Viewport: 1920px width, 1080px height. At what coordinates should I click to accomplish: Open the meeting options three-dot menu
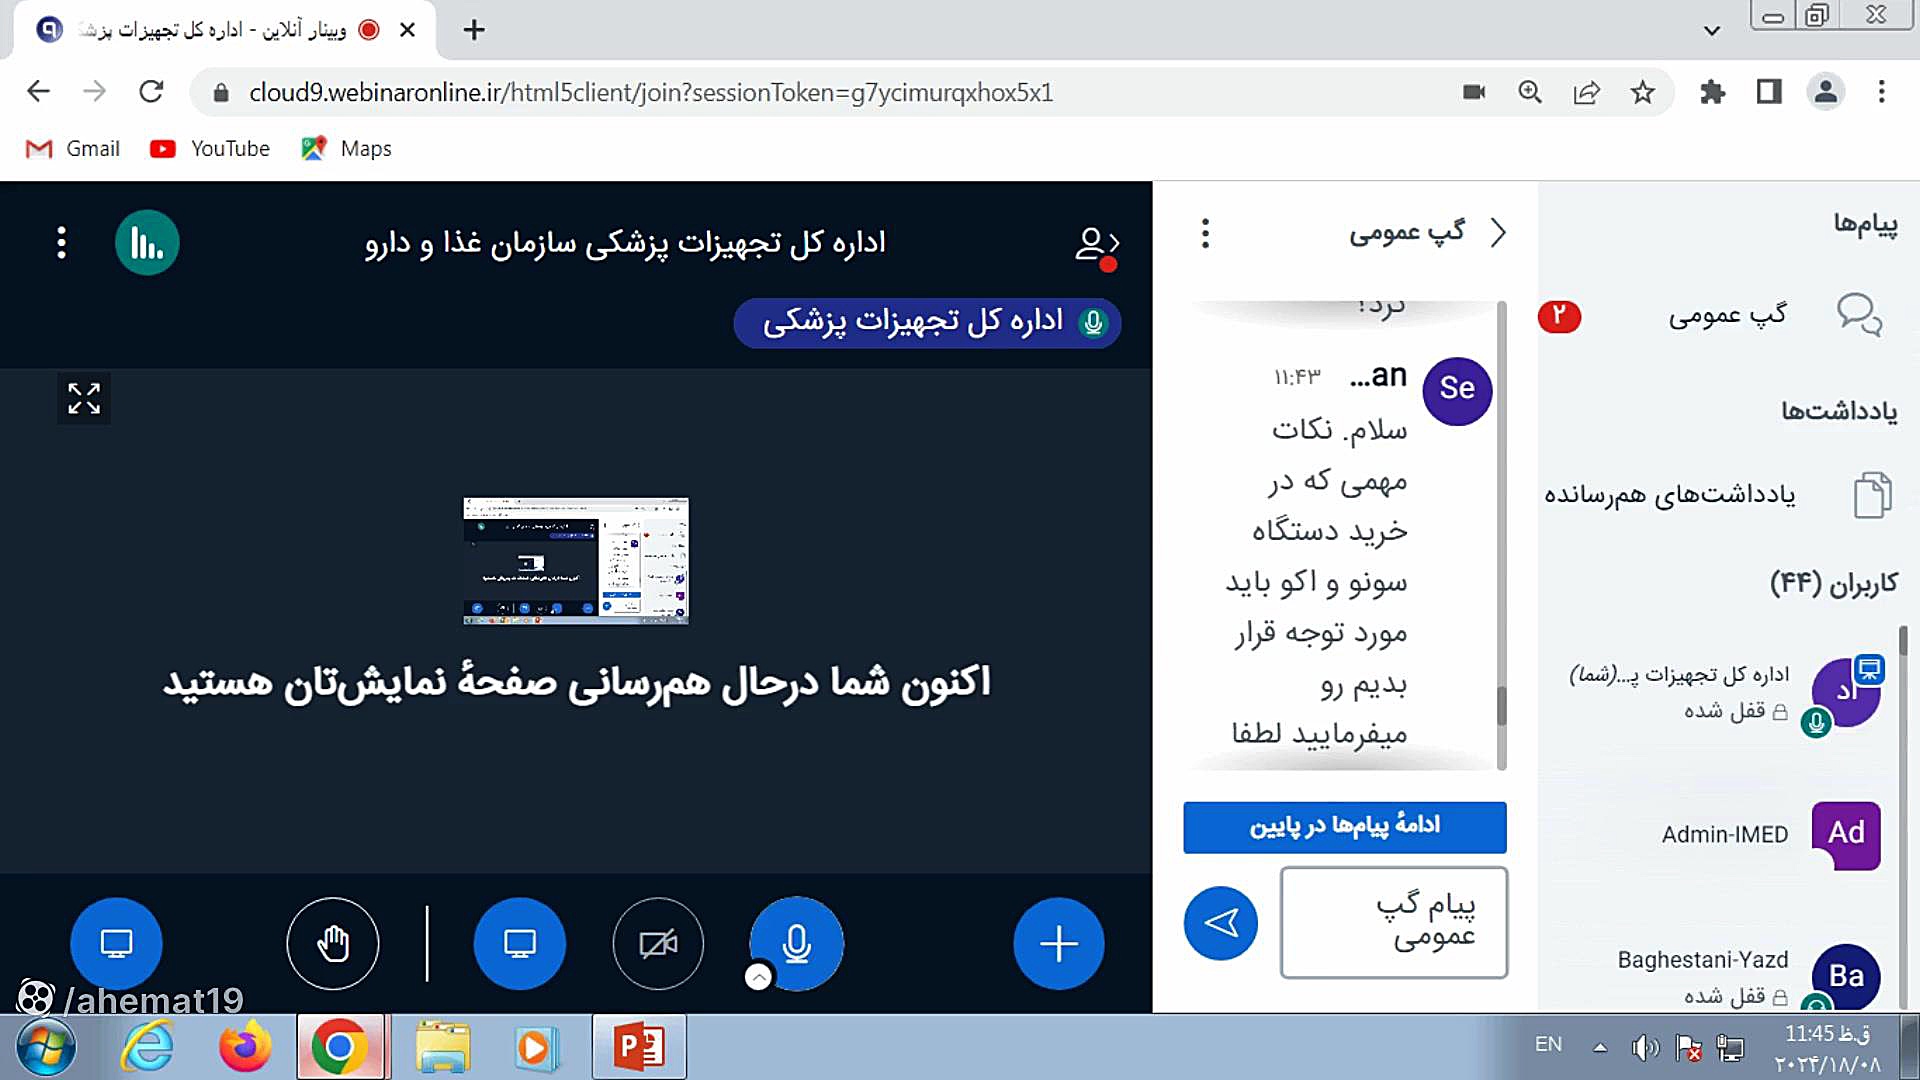(62, 243)
